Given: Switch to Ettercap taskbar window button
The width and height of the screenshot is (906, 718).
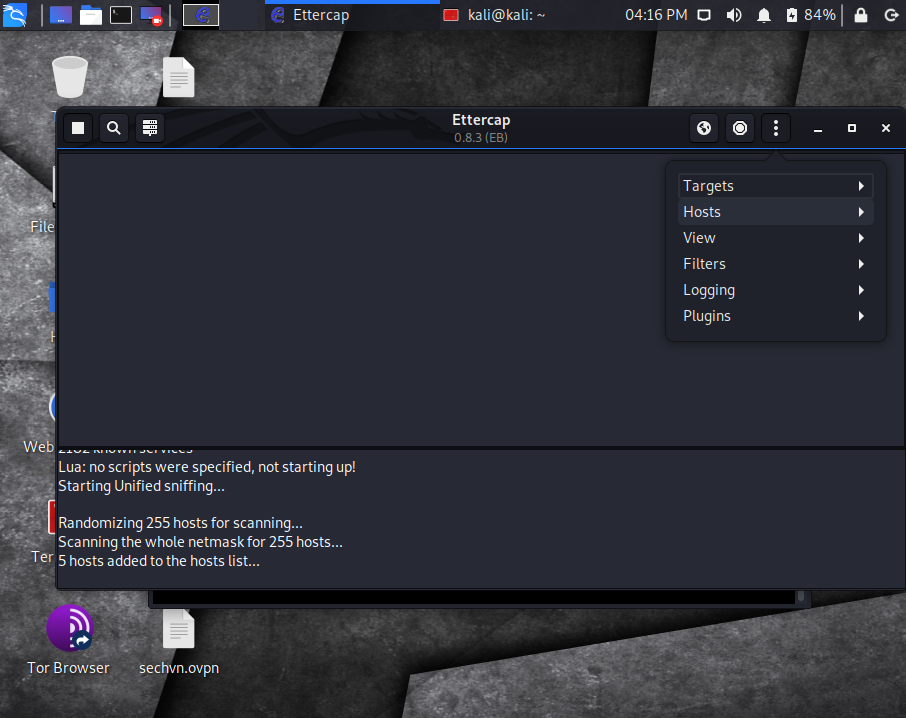Looking at the screenshot, I should point(351,15).
